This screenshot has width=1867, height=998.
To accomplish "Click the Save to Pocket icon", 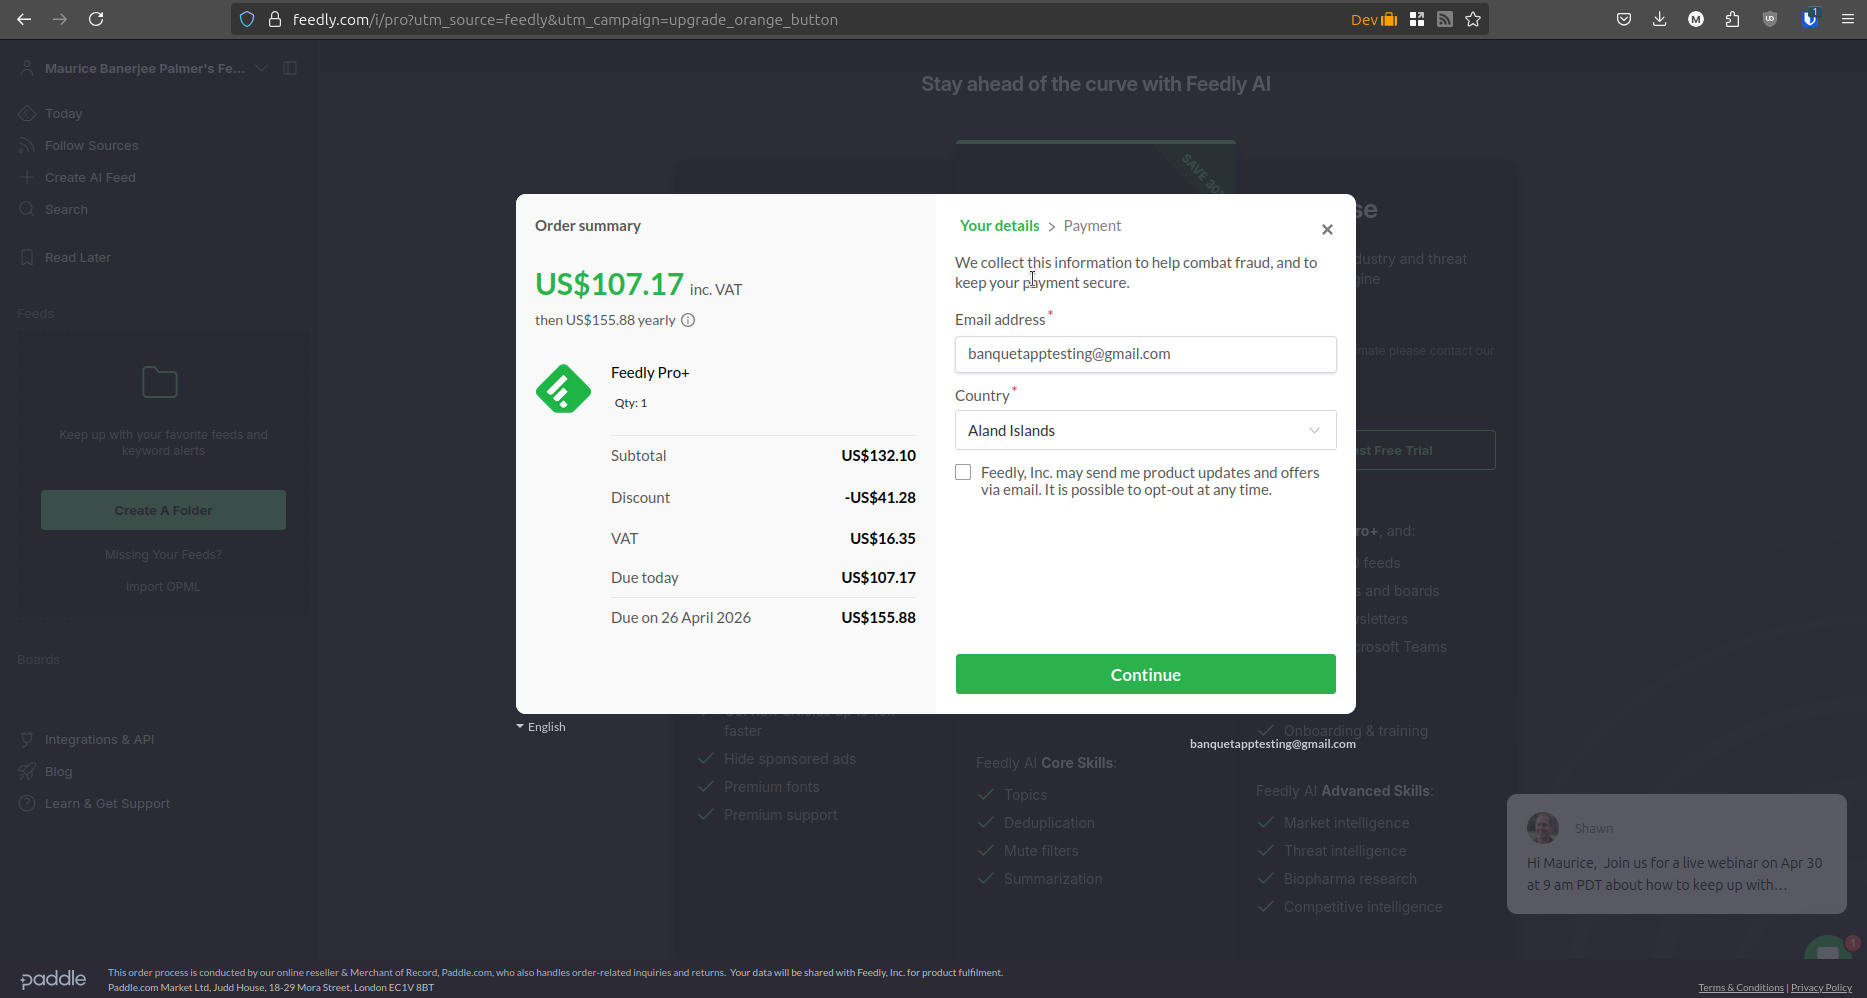I will pos(1624,19).
